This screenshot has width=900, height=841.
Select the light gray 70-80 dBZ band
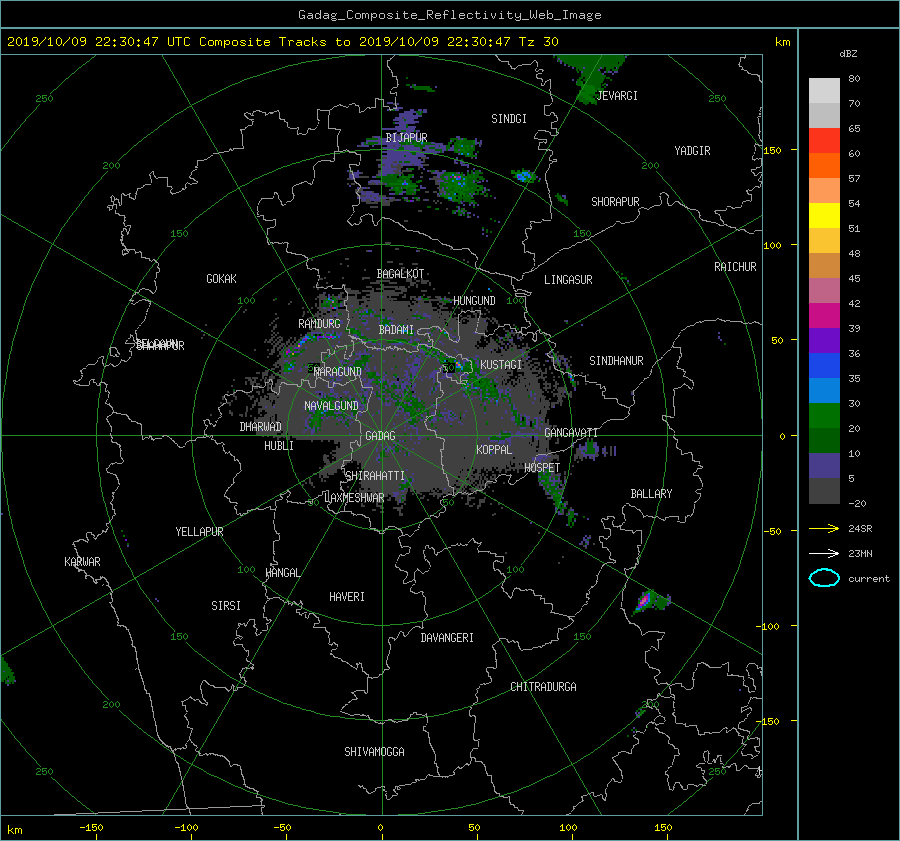pos(824,91)
